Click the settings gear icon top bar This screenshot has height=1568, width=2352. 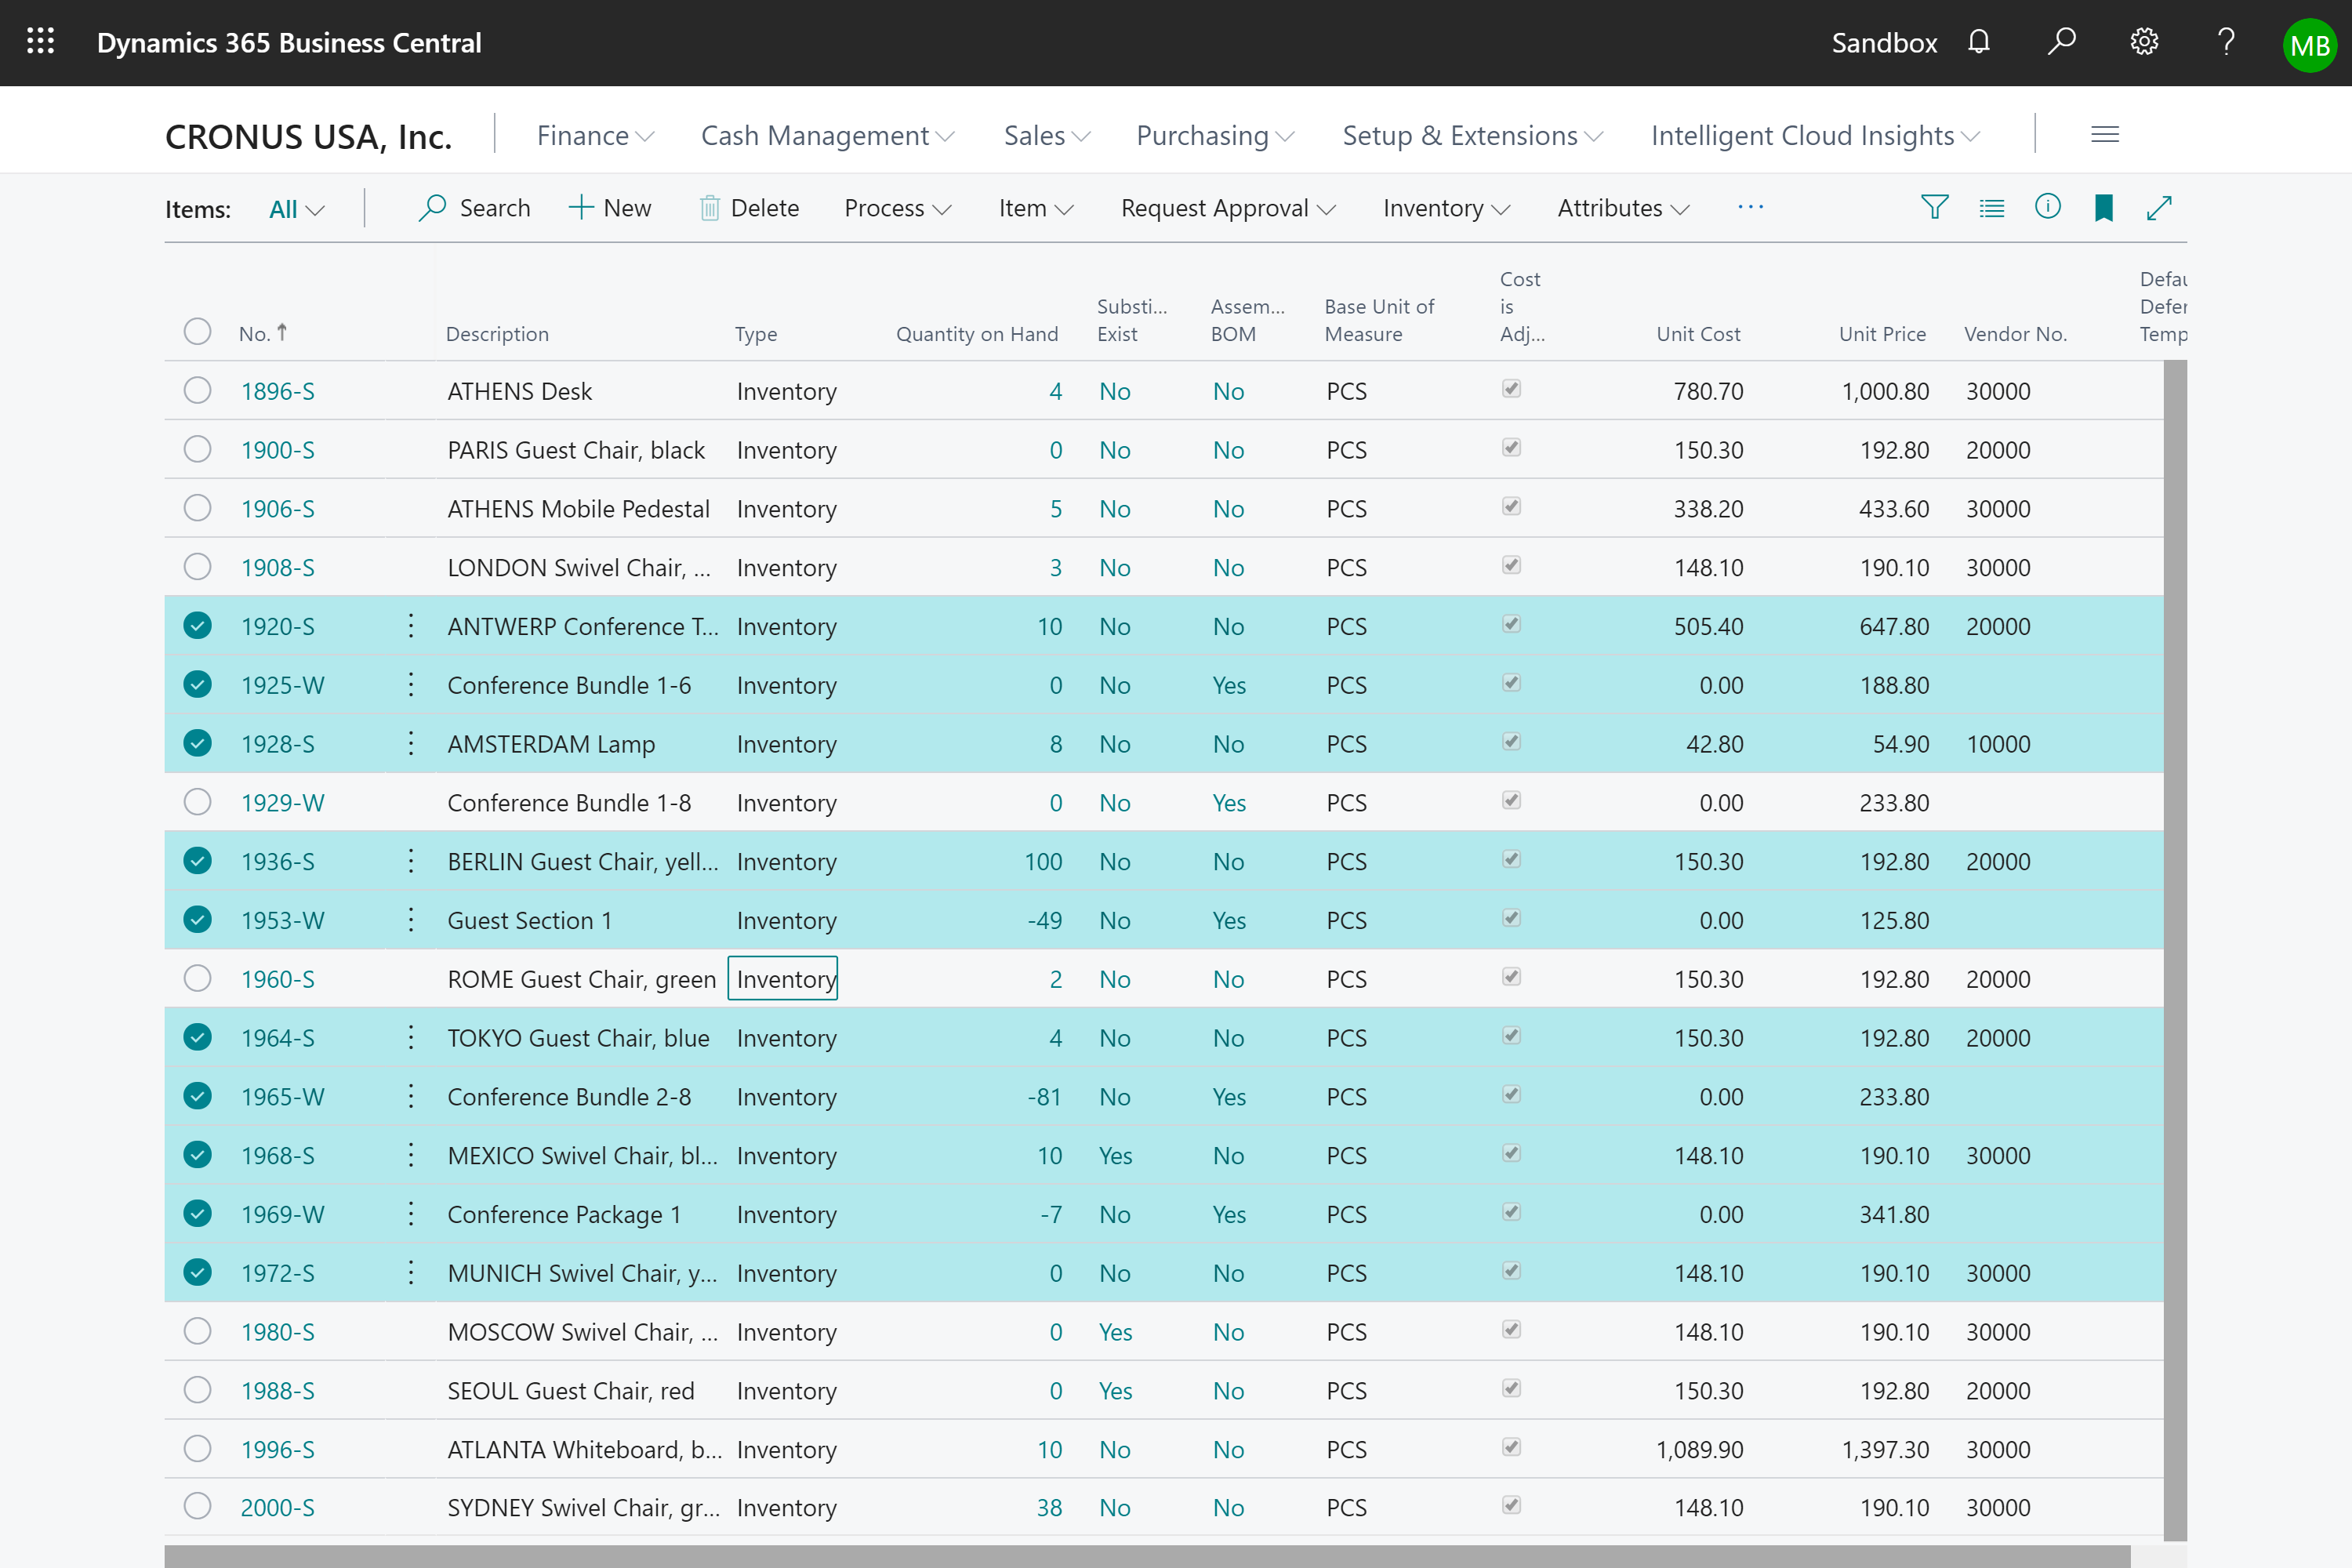point(2143,44)
